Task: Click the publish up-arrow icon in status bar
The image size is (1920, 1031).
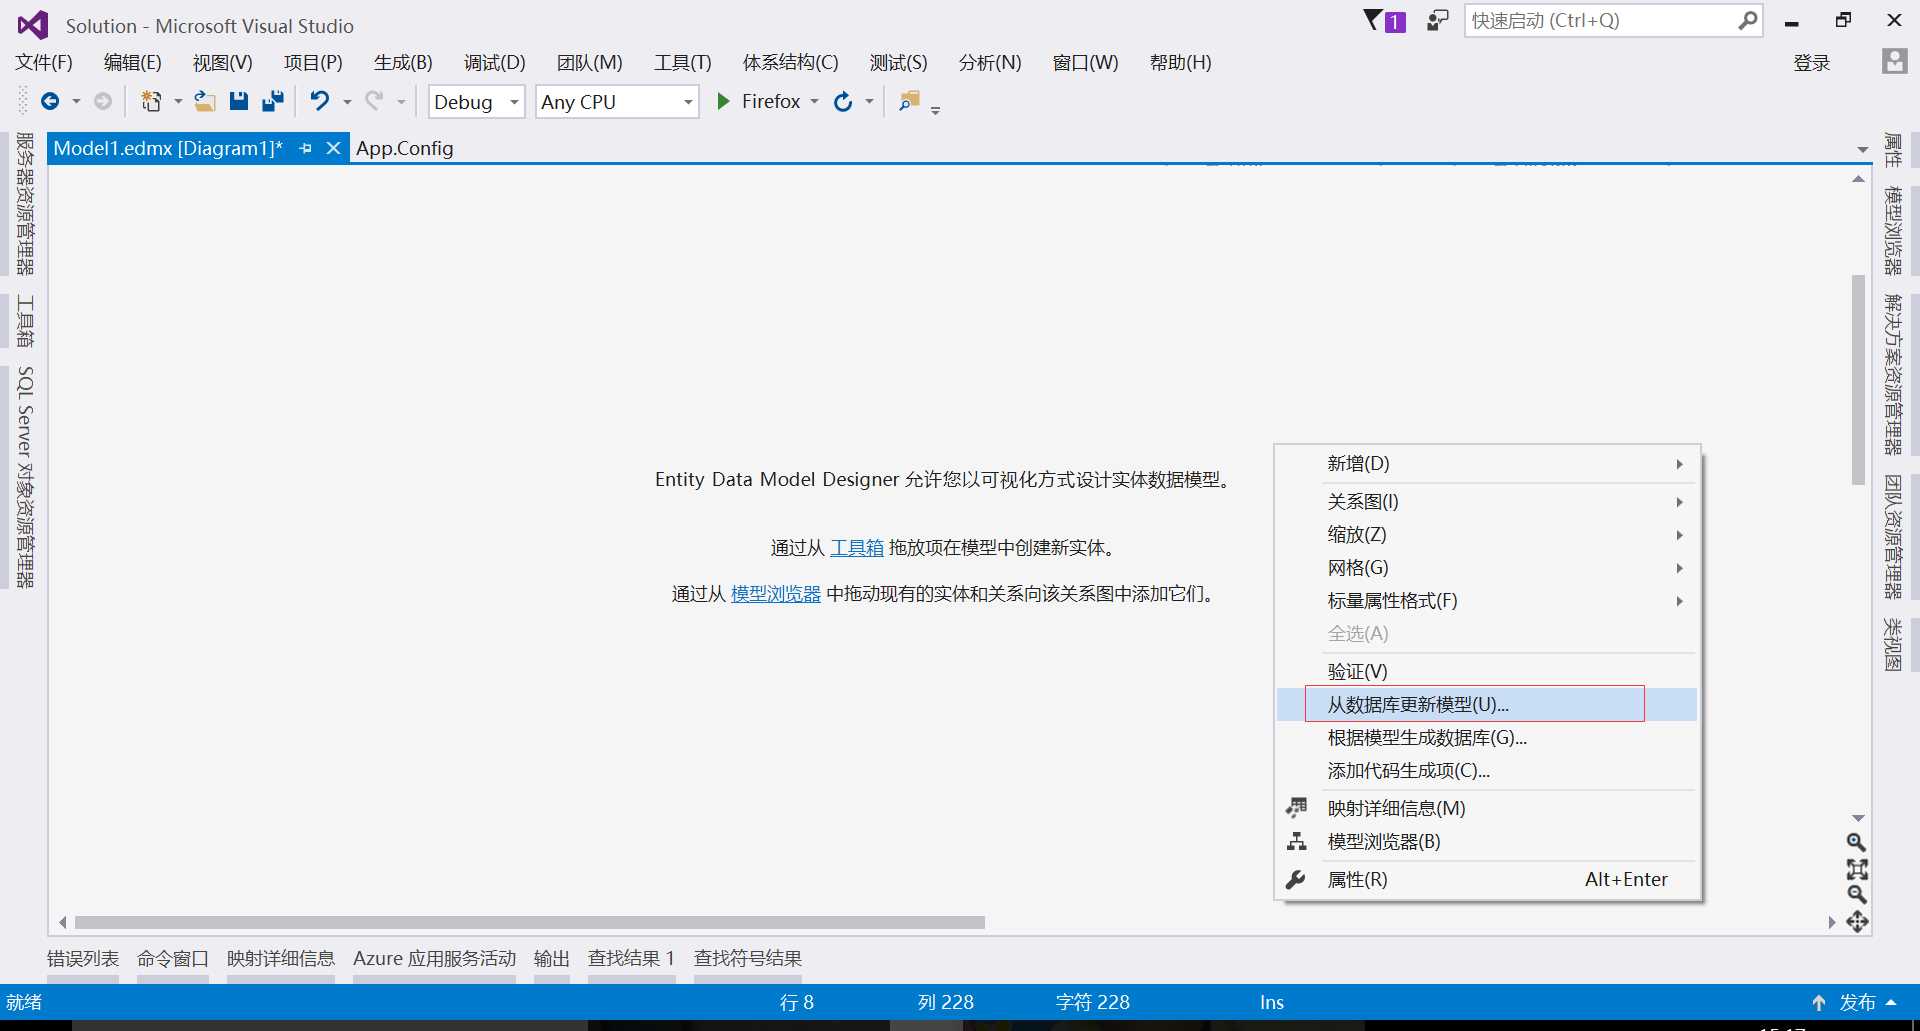Action: point(1819,1002)
